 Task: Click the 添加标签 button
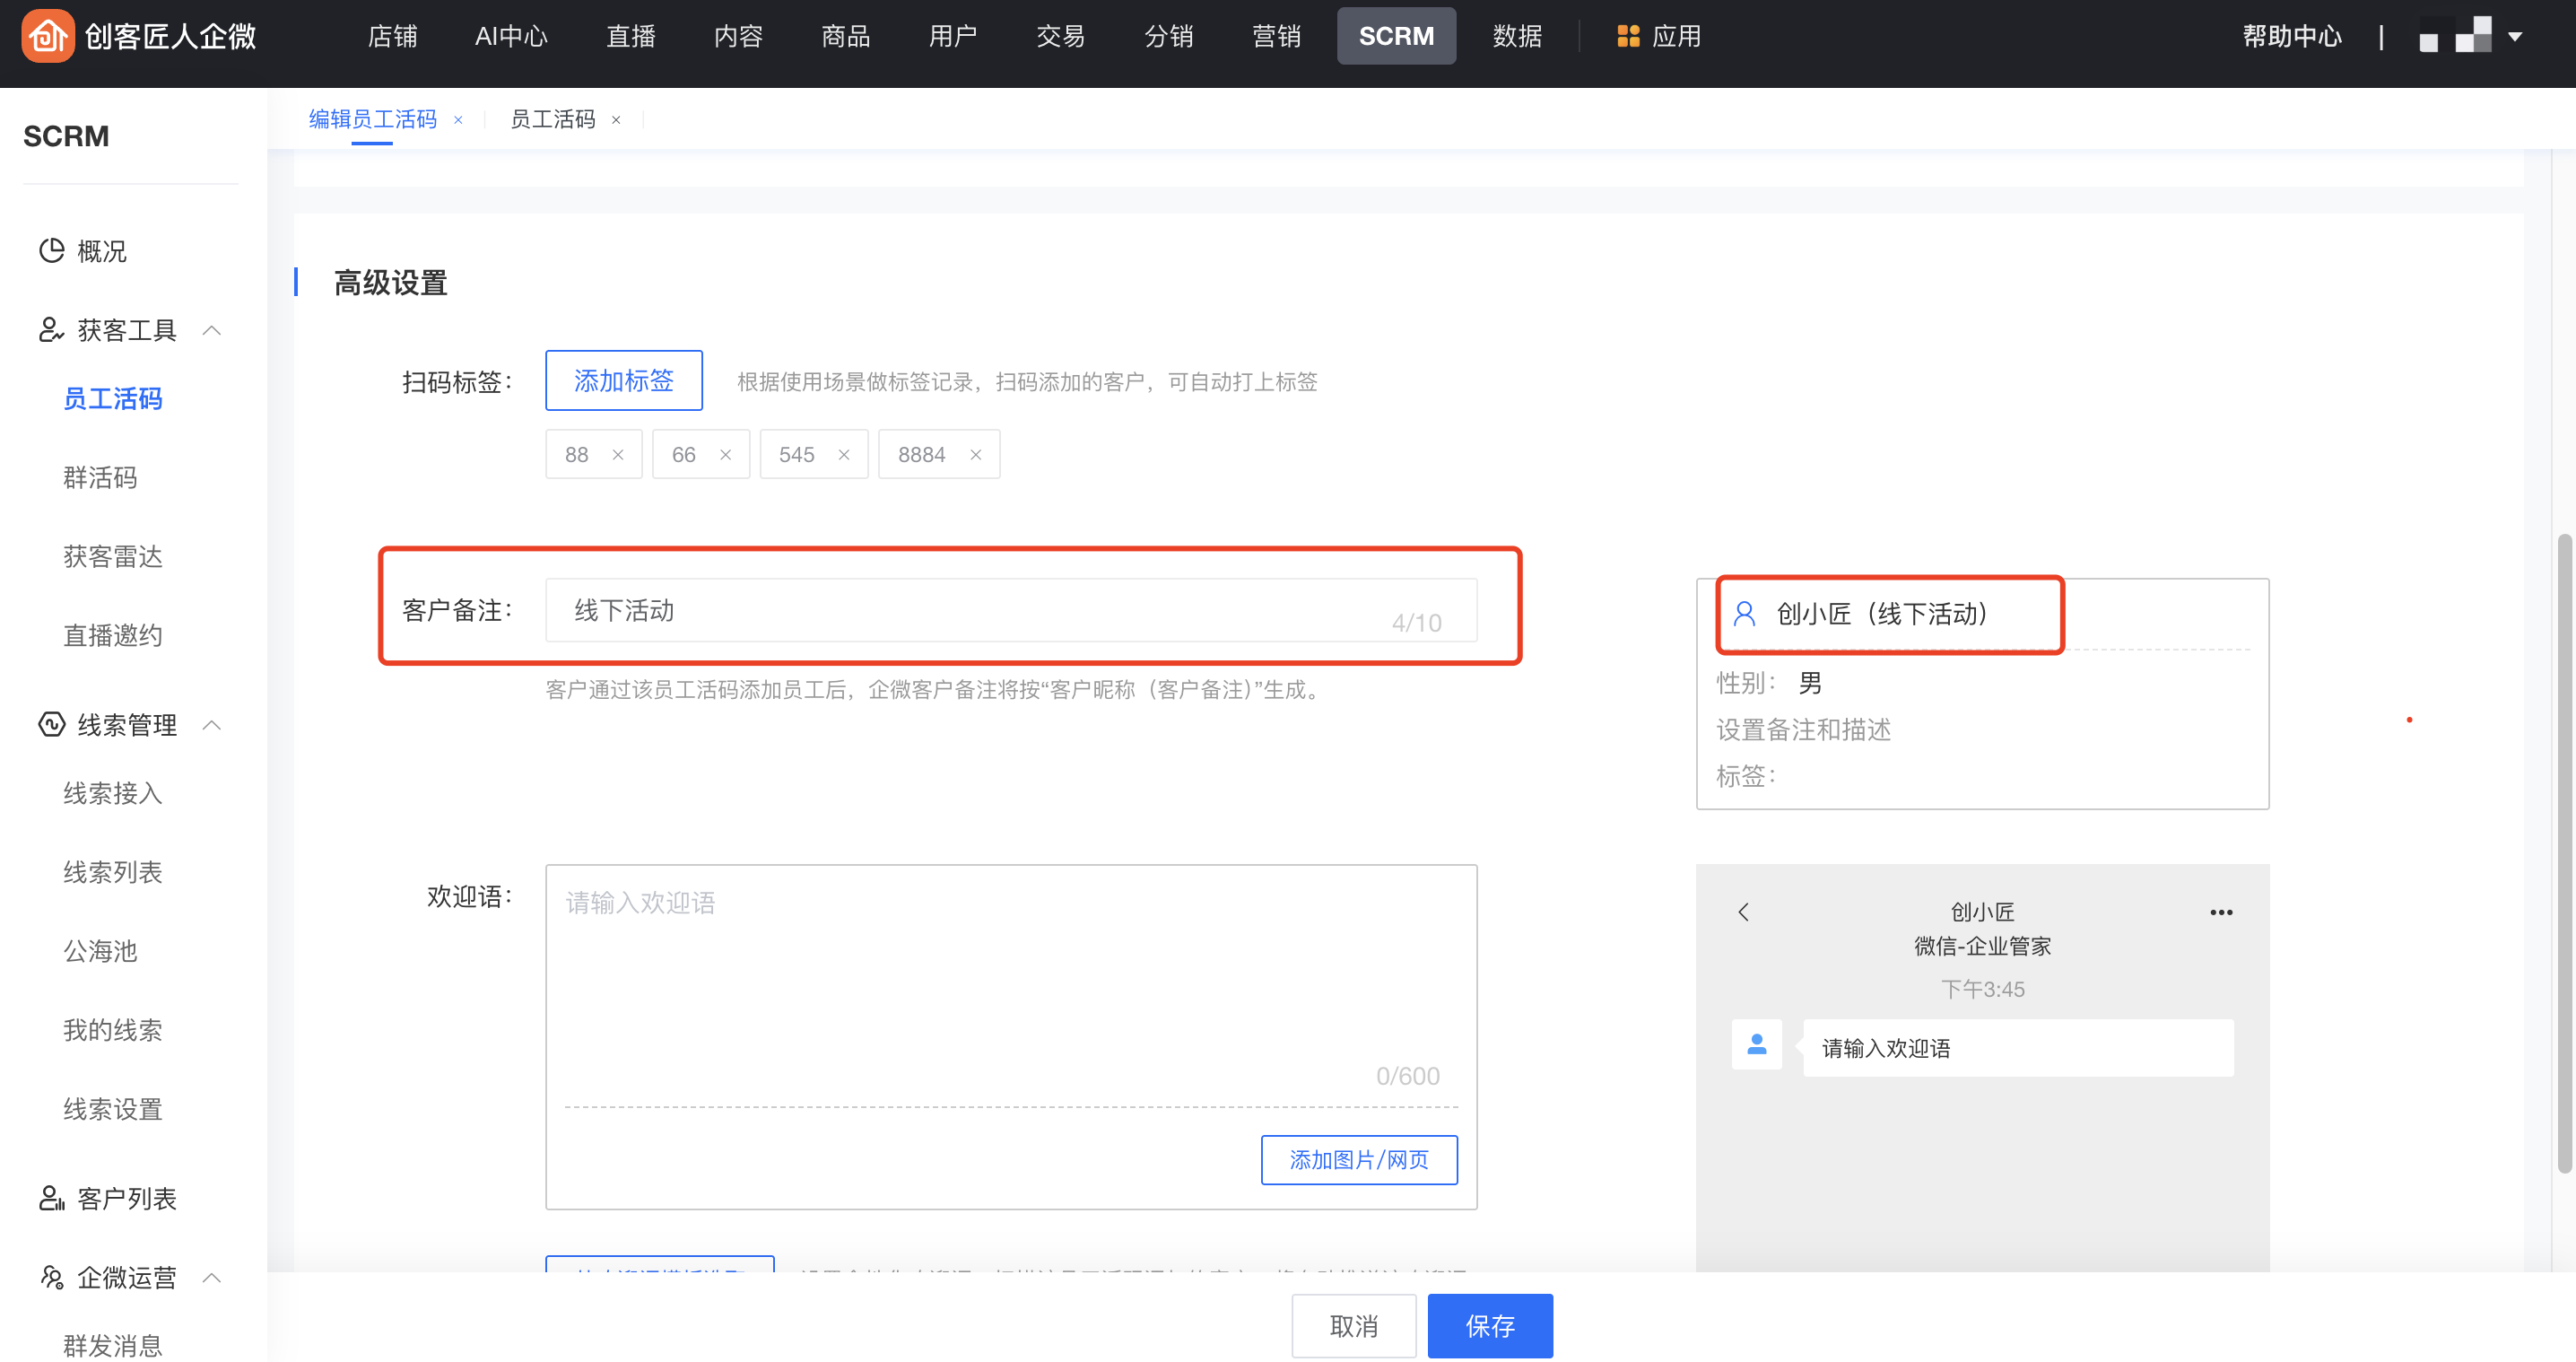[x=624, y=380]
